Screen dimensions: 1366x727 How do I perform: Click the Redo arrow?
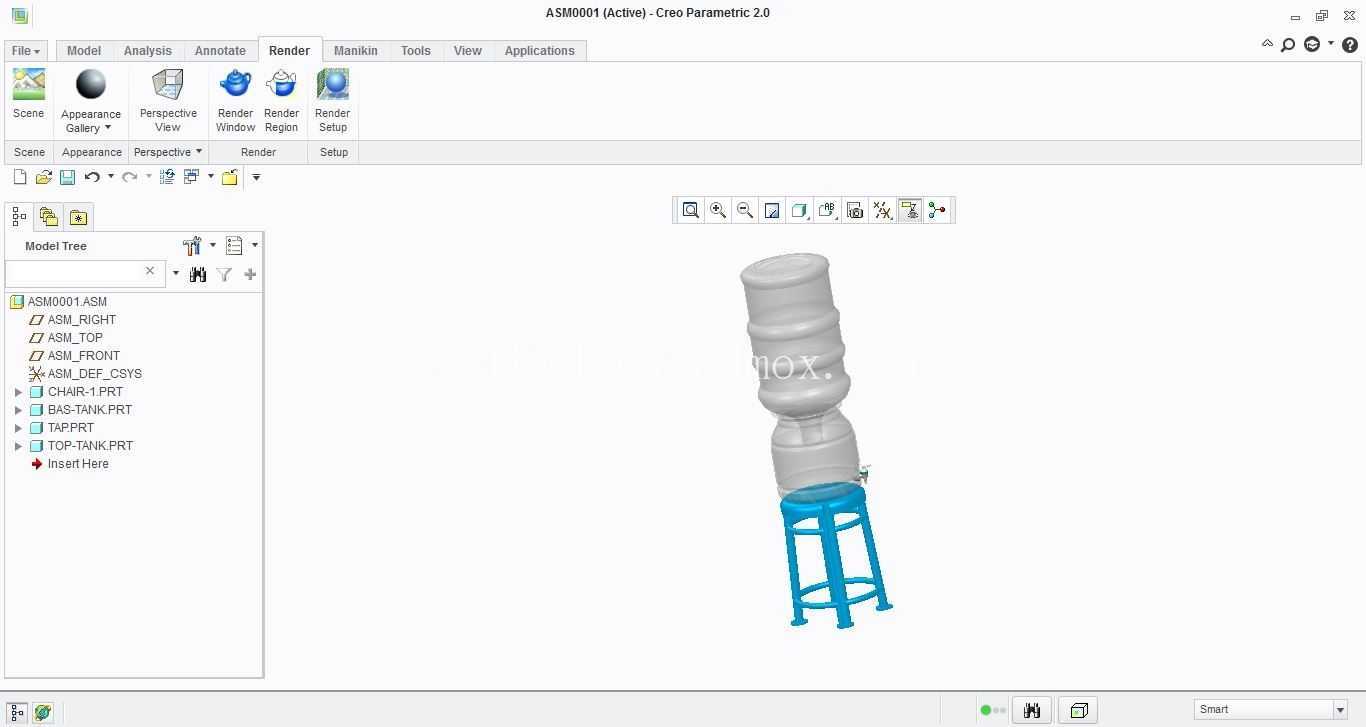coord(130,177)
